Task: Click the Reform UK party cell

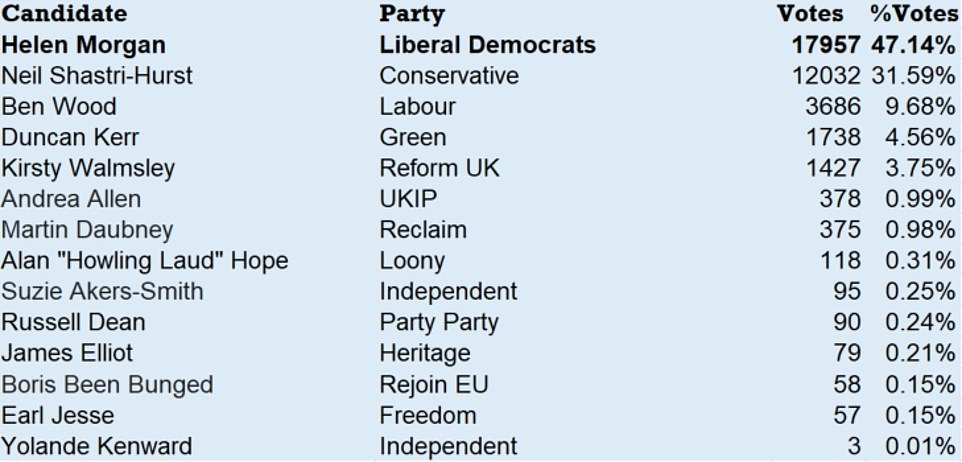Action: tap(439, 168)
